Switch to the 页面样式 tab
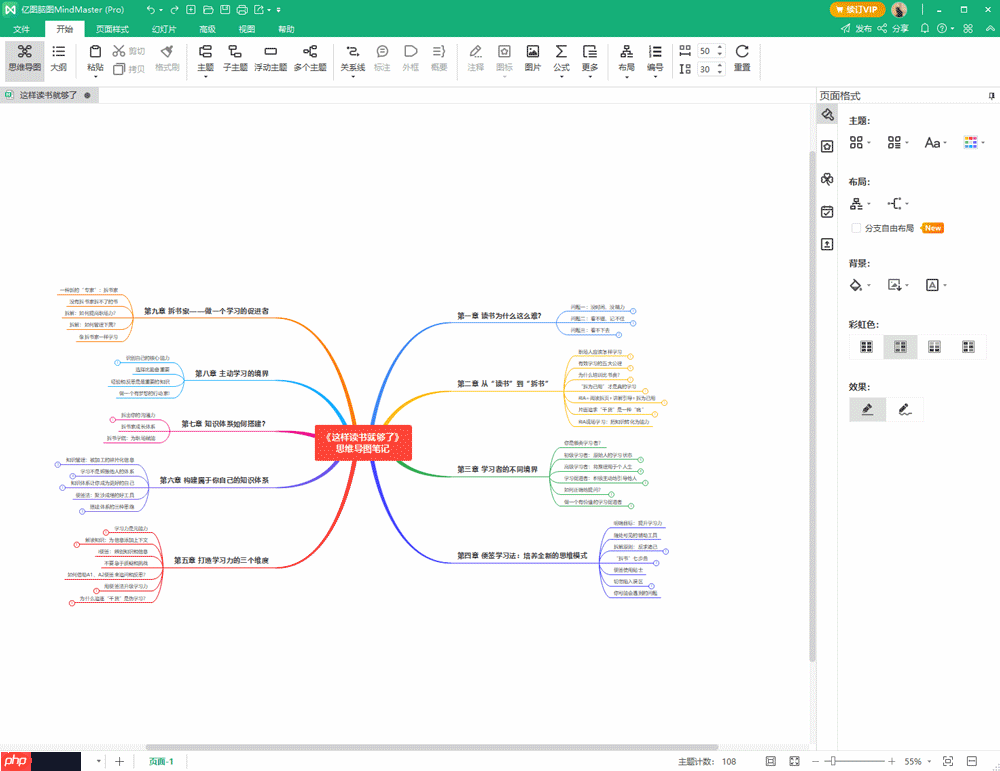Image resolution: width=1000 pixels, height=771 pixels. click(x=112, y=29)
